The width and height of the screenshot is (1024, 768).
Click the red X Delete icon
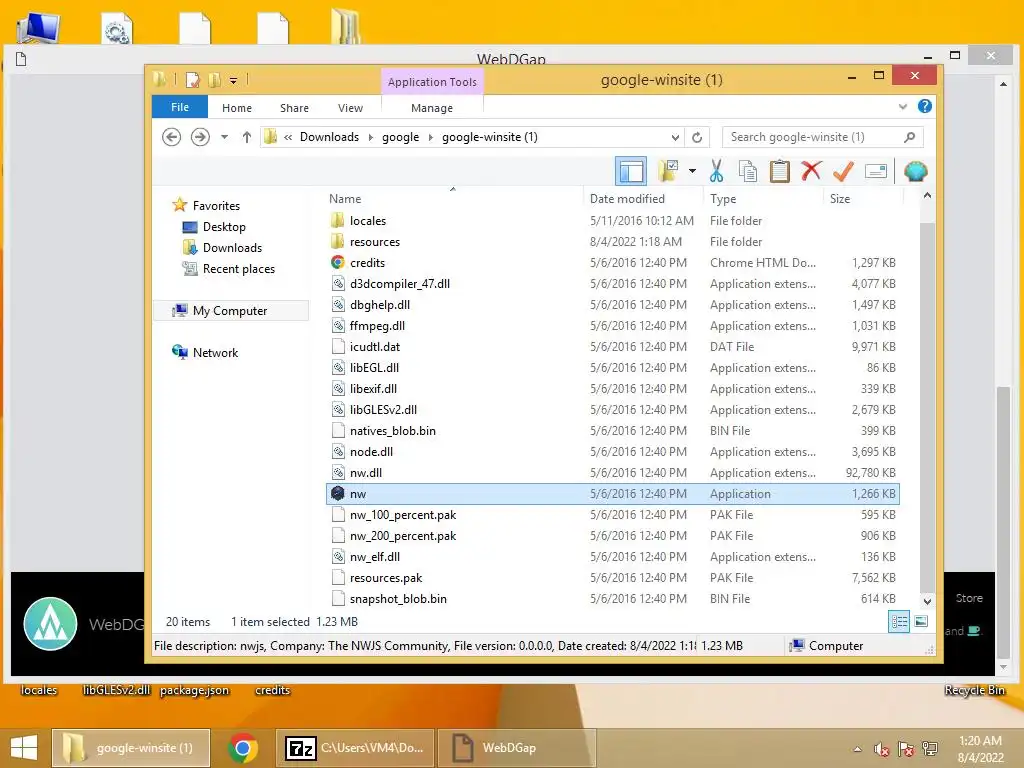click(x=811, y=171)
